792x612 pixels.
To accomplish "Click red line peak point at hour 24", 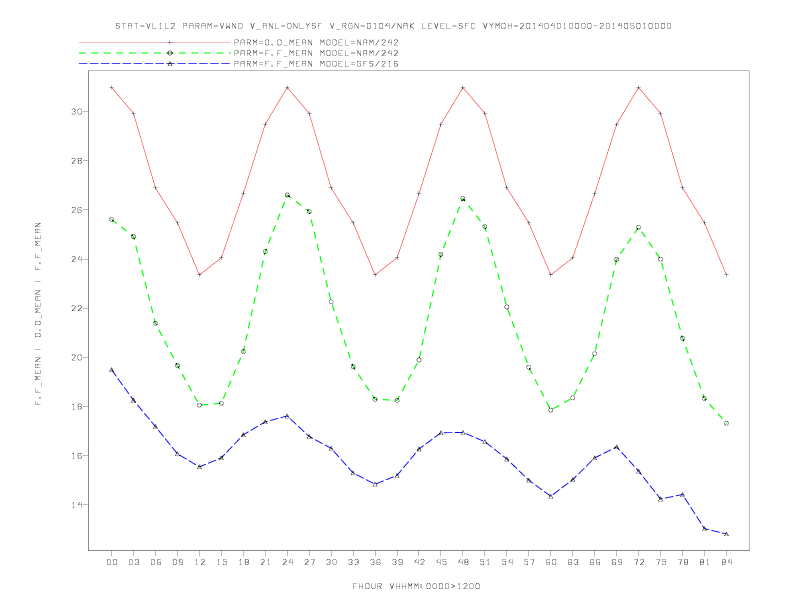I will coord(287,87).
